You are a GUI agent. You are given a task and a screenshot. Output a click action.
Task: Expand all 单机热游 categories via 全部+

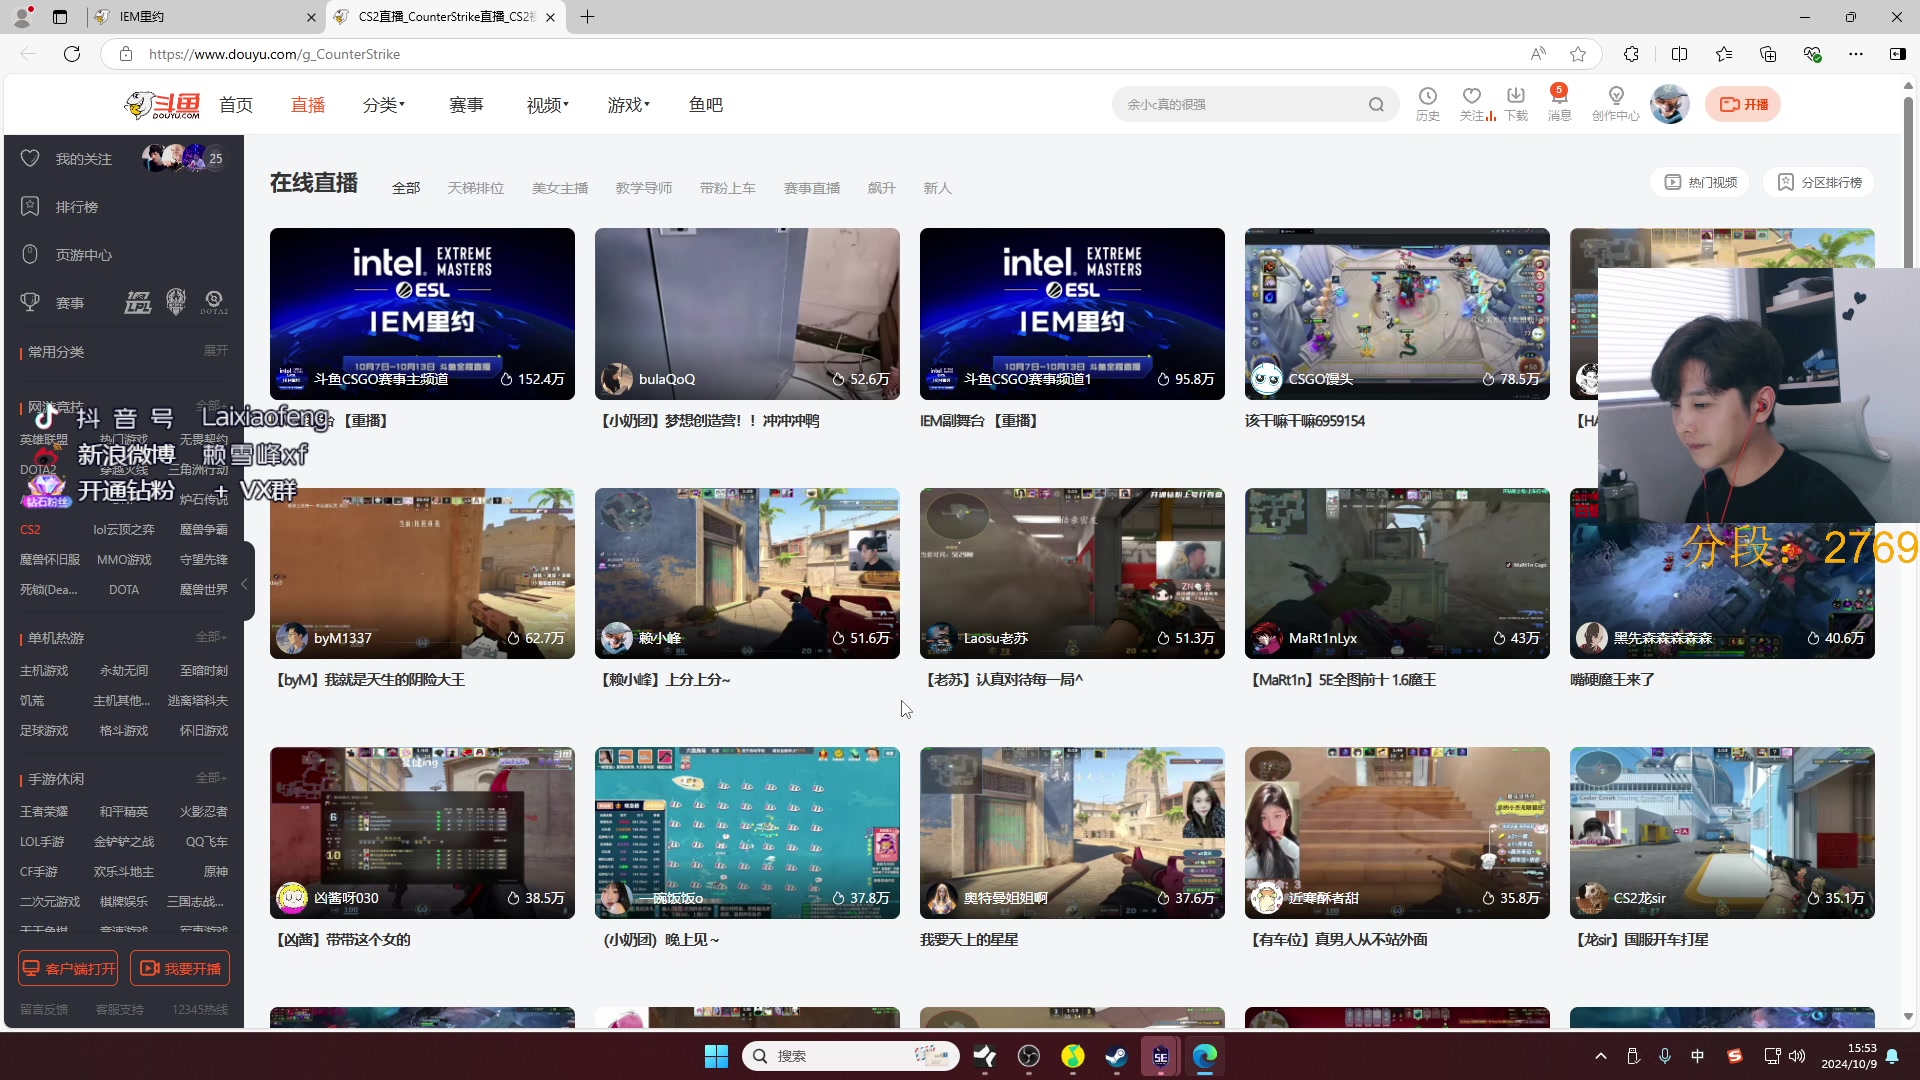pyautogui.click(x=212, y=637)
